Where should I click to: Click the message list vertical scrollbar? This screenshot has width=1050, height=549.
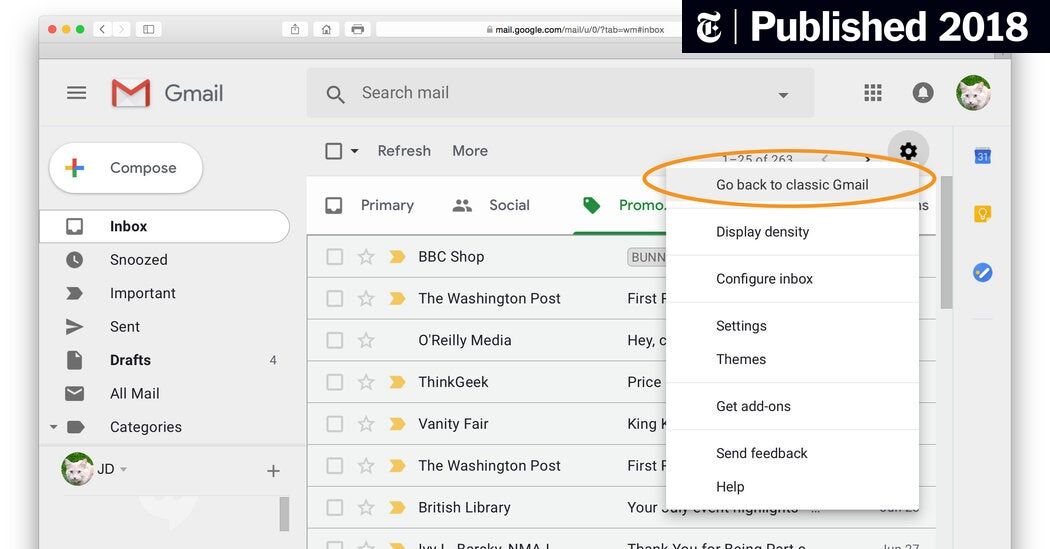(946, 242)
